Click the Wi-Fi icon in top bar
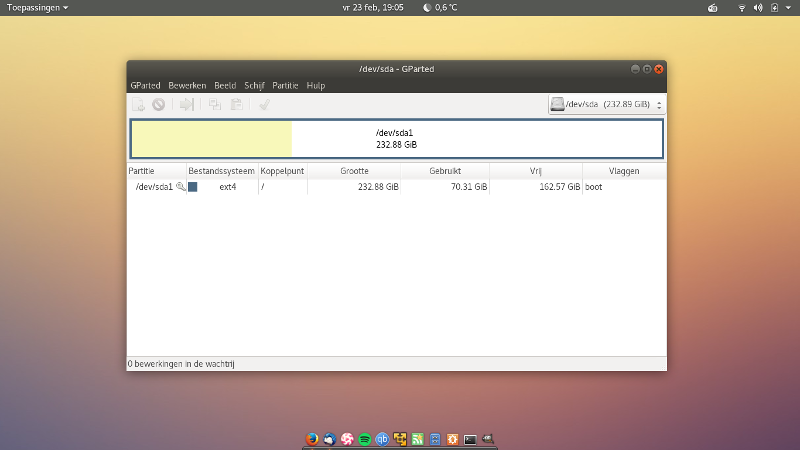The width and height of the screenshot is (800, 450). click(742, 8)
